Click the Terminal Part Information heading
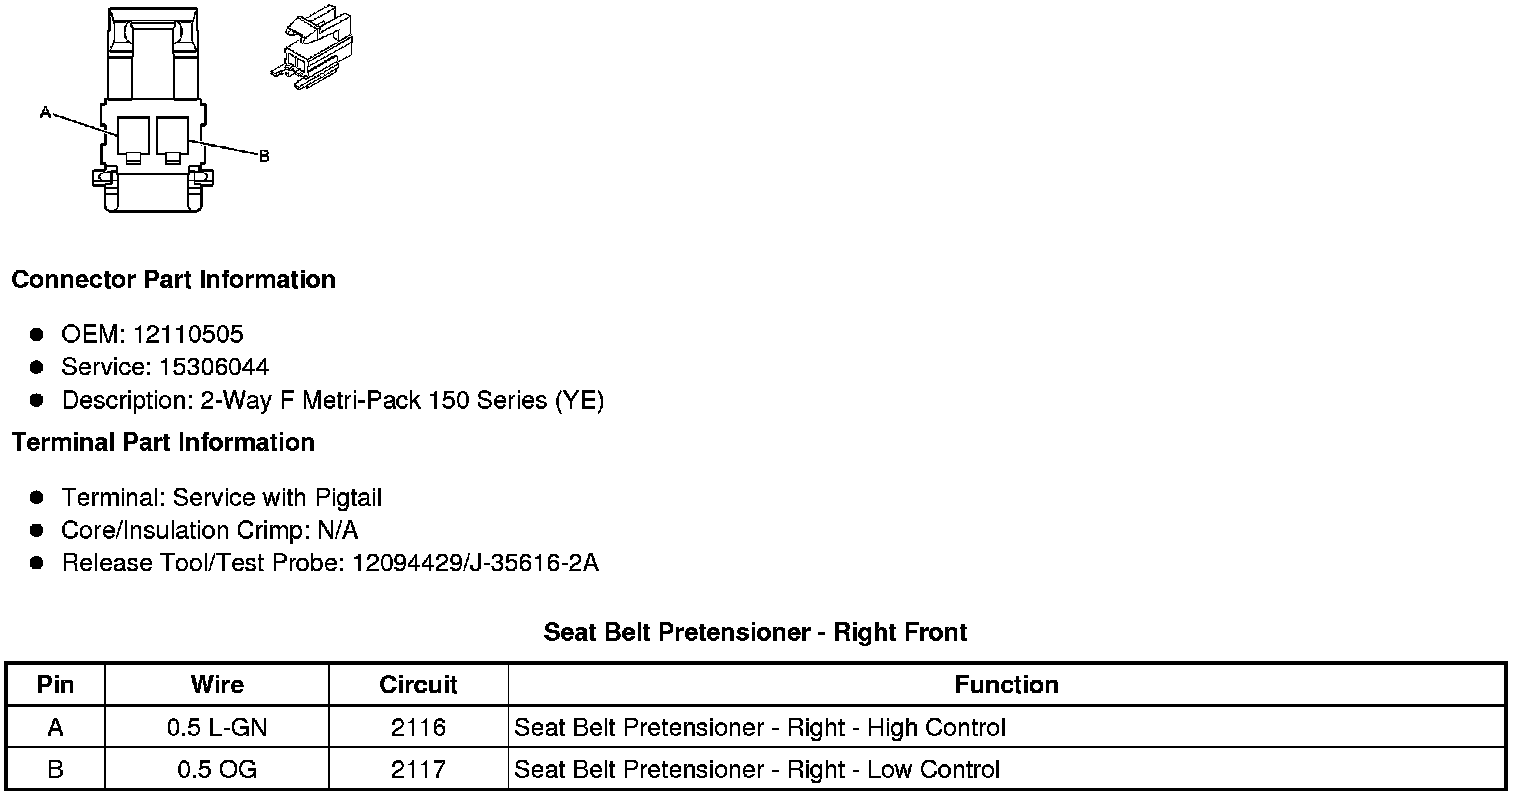This screenshot has height=796, width=1520. click(163, 443)
